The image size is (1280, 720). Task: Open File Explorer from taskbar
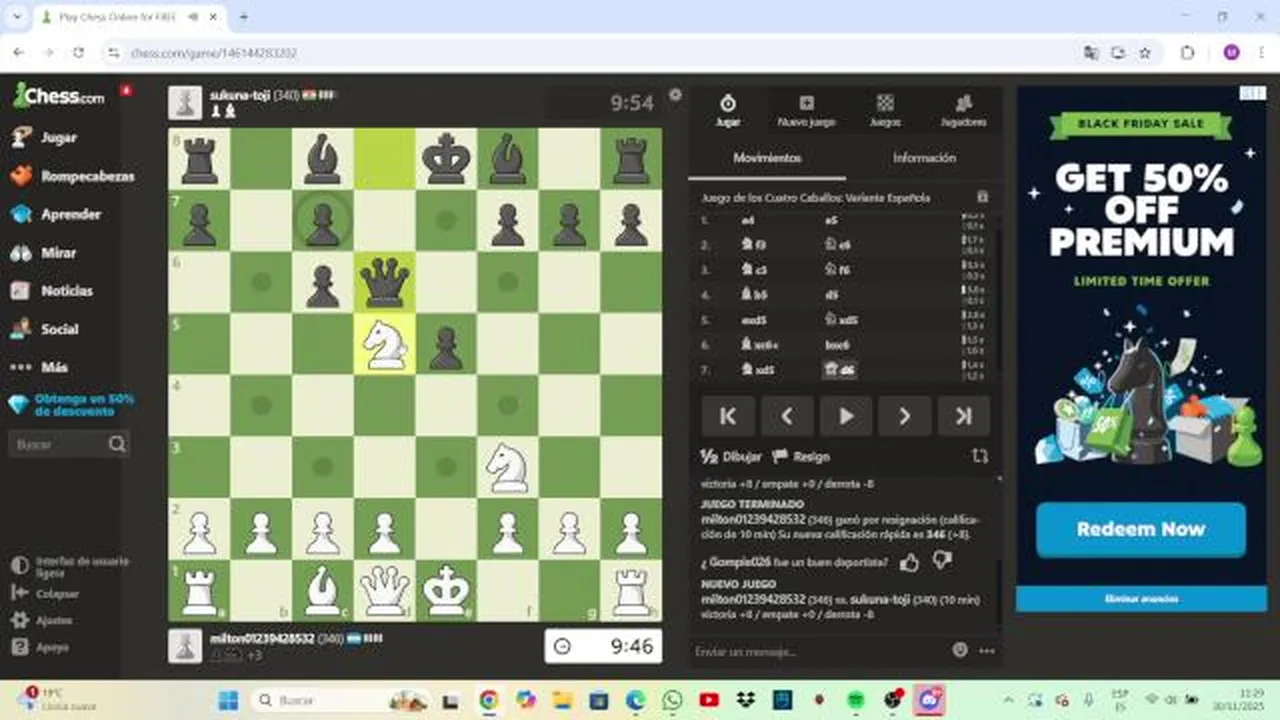click(x=562, y=699)
